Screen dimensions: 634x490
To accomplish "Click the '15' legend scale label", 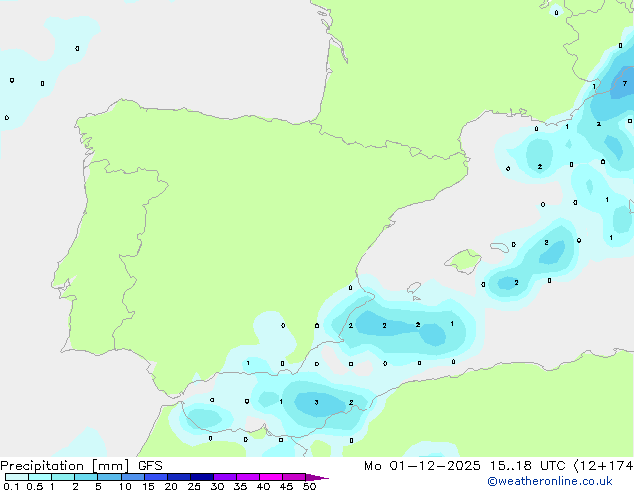I will 148,486.
